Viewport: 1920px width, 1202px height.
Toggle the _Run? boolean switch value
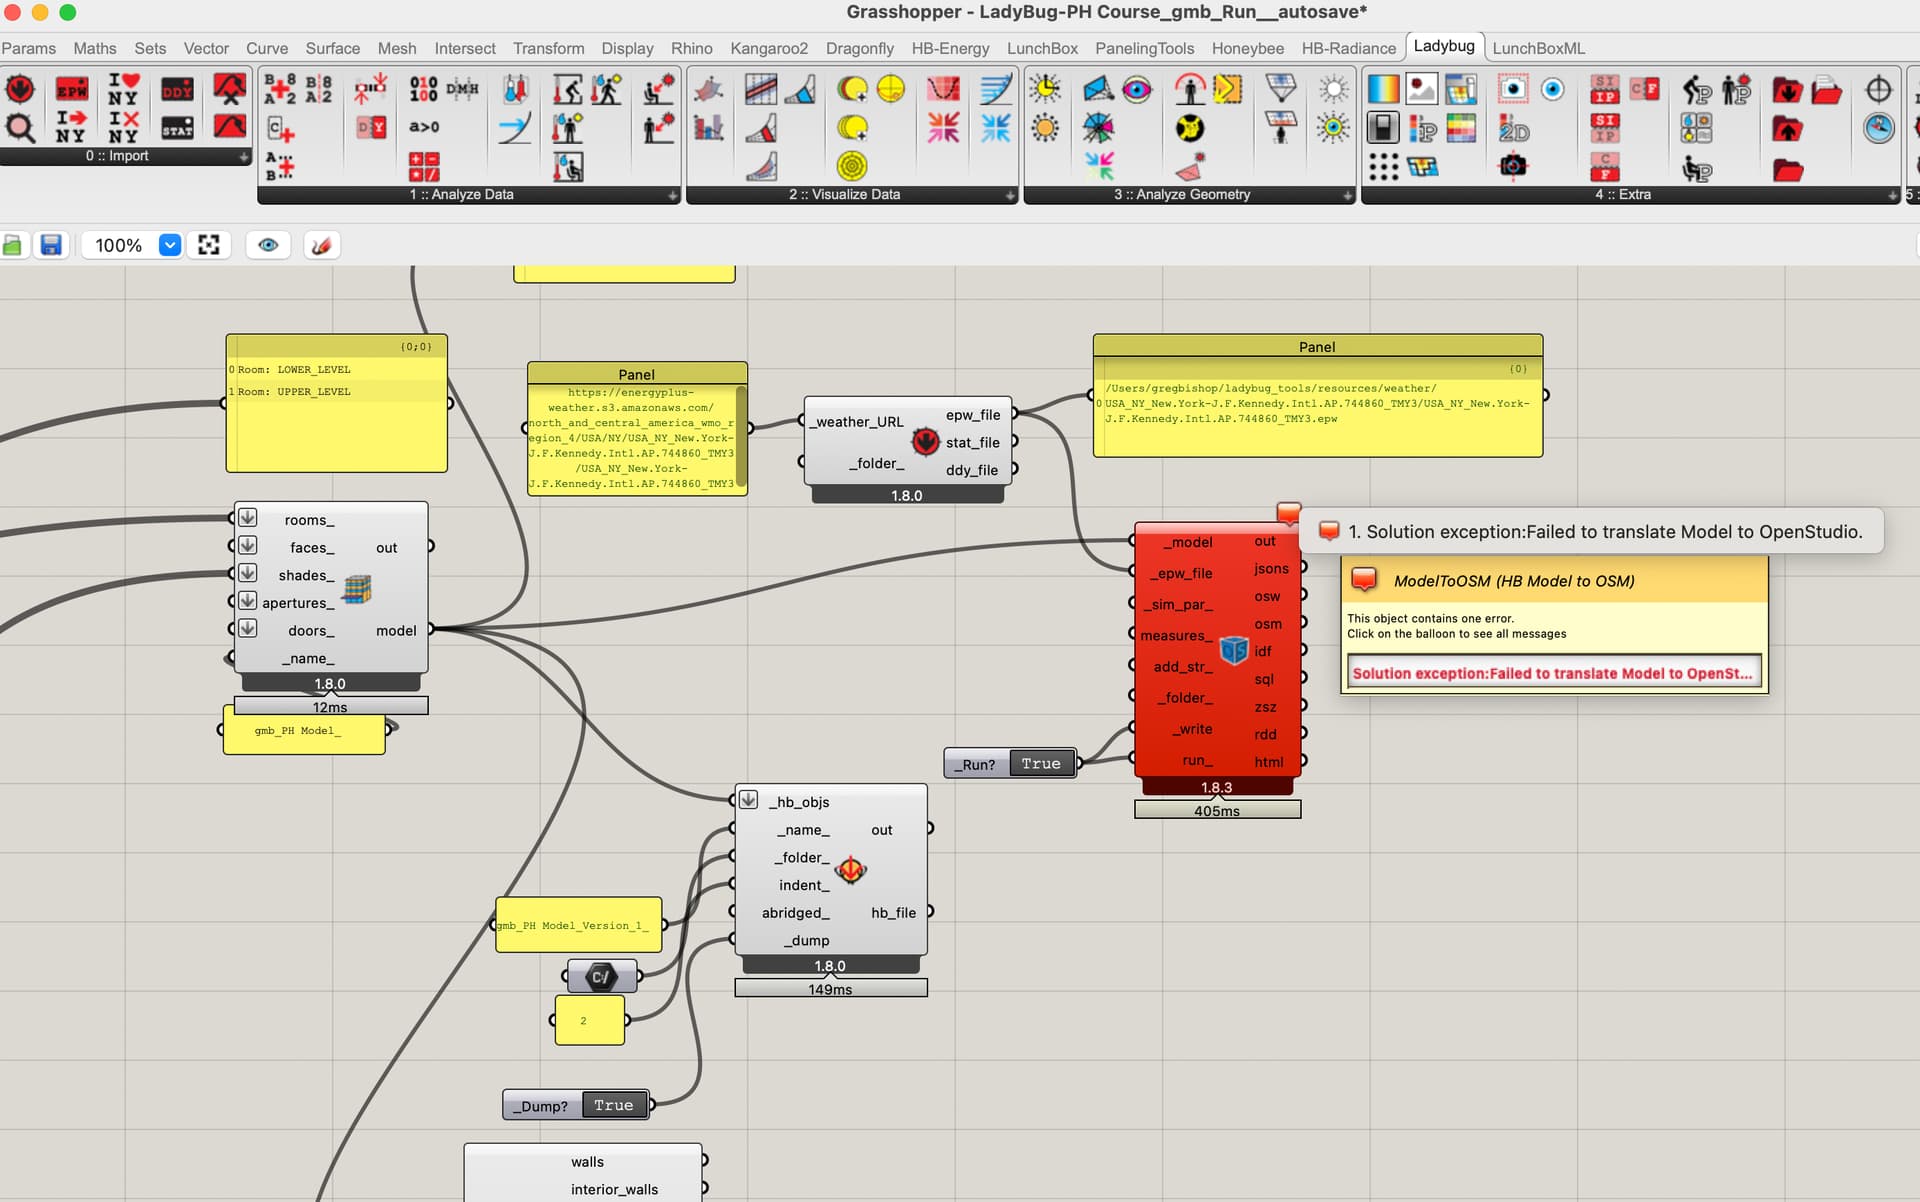1040,764
